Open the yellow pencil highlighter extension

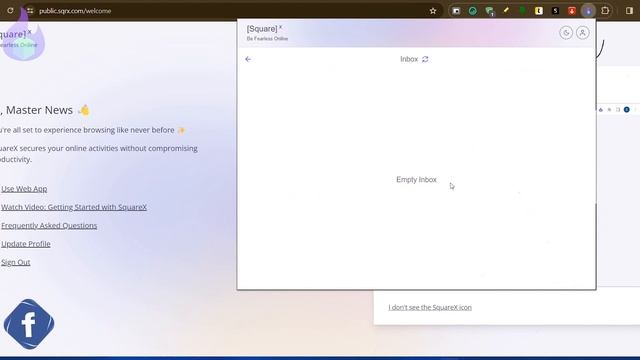(506, 11)
